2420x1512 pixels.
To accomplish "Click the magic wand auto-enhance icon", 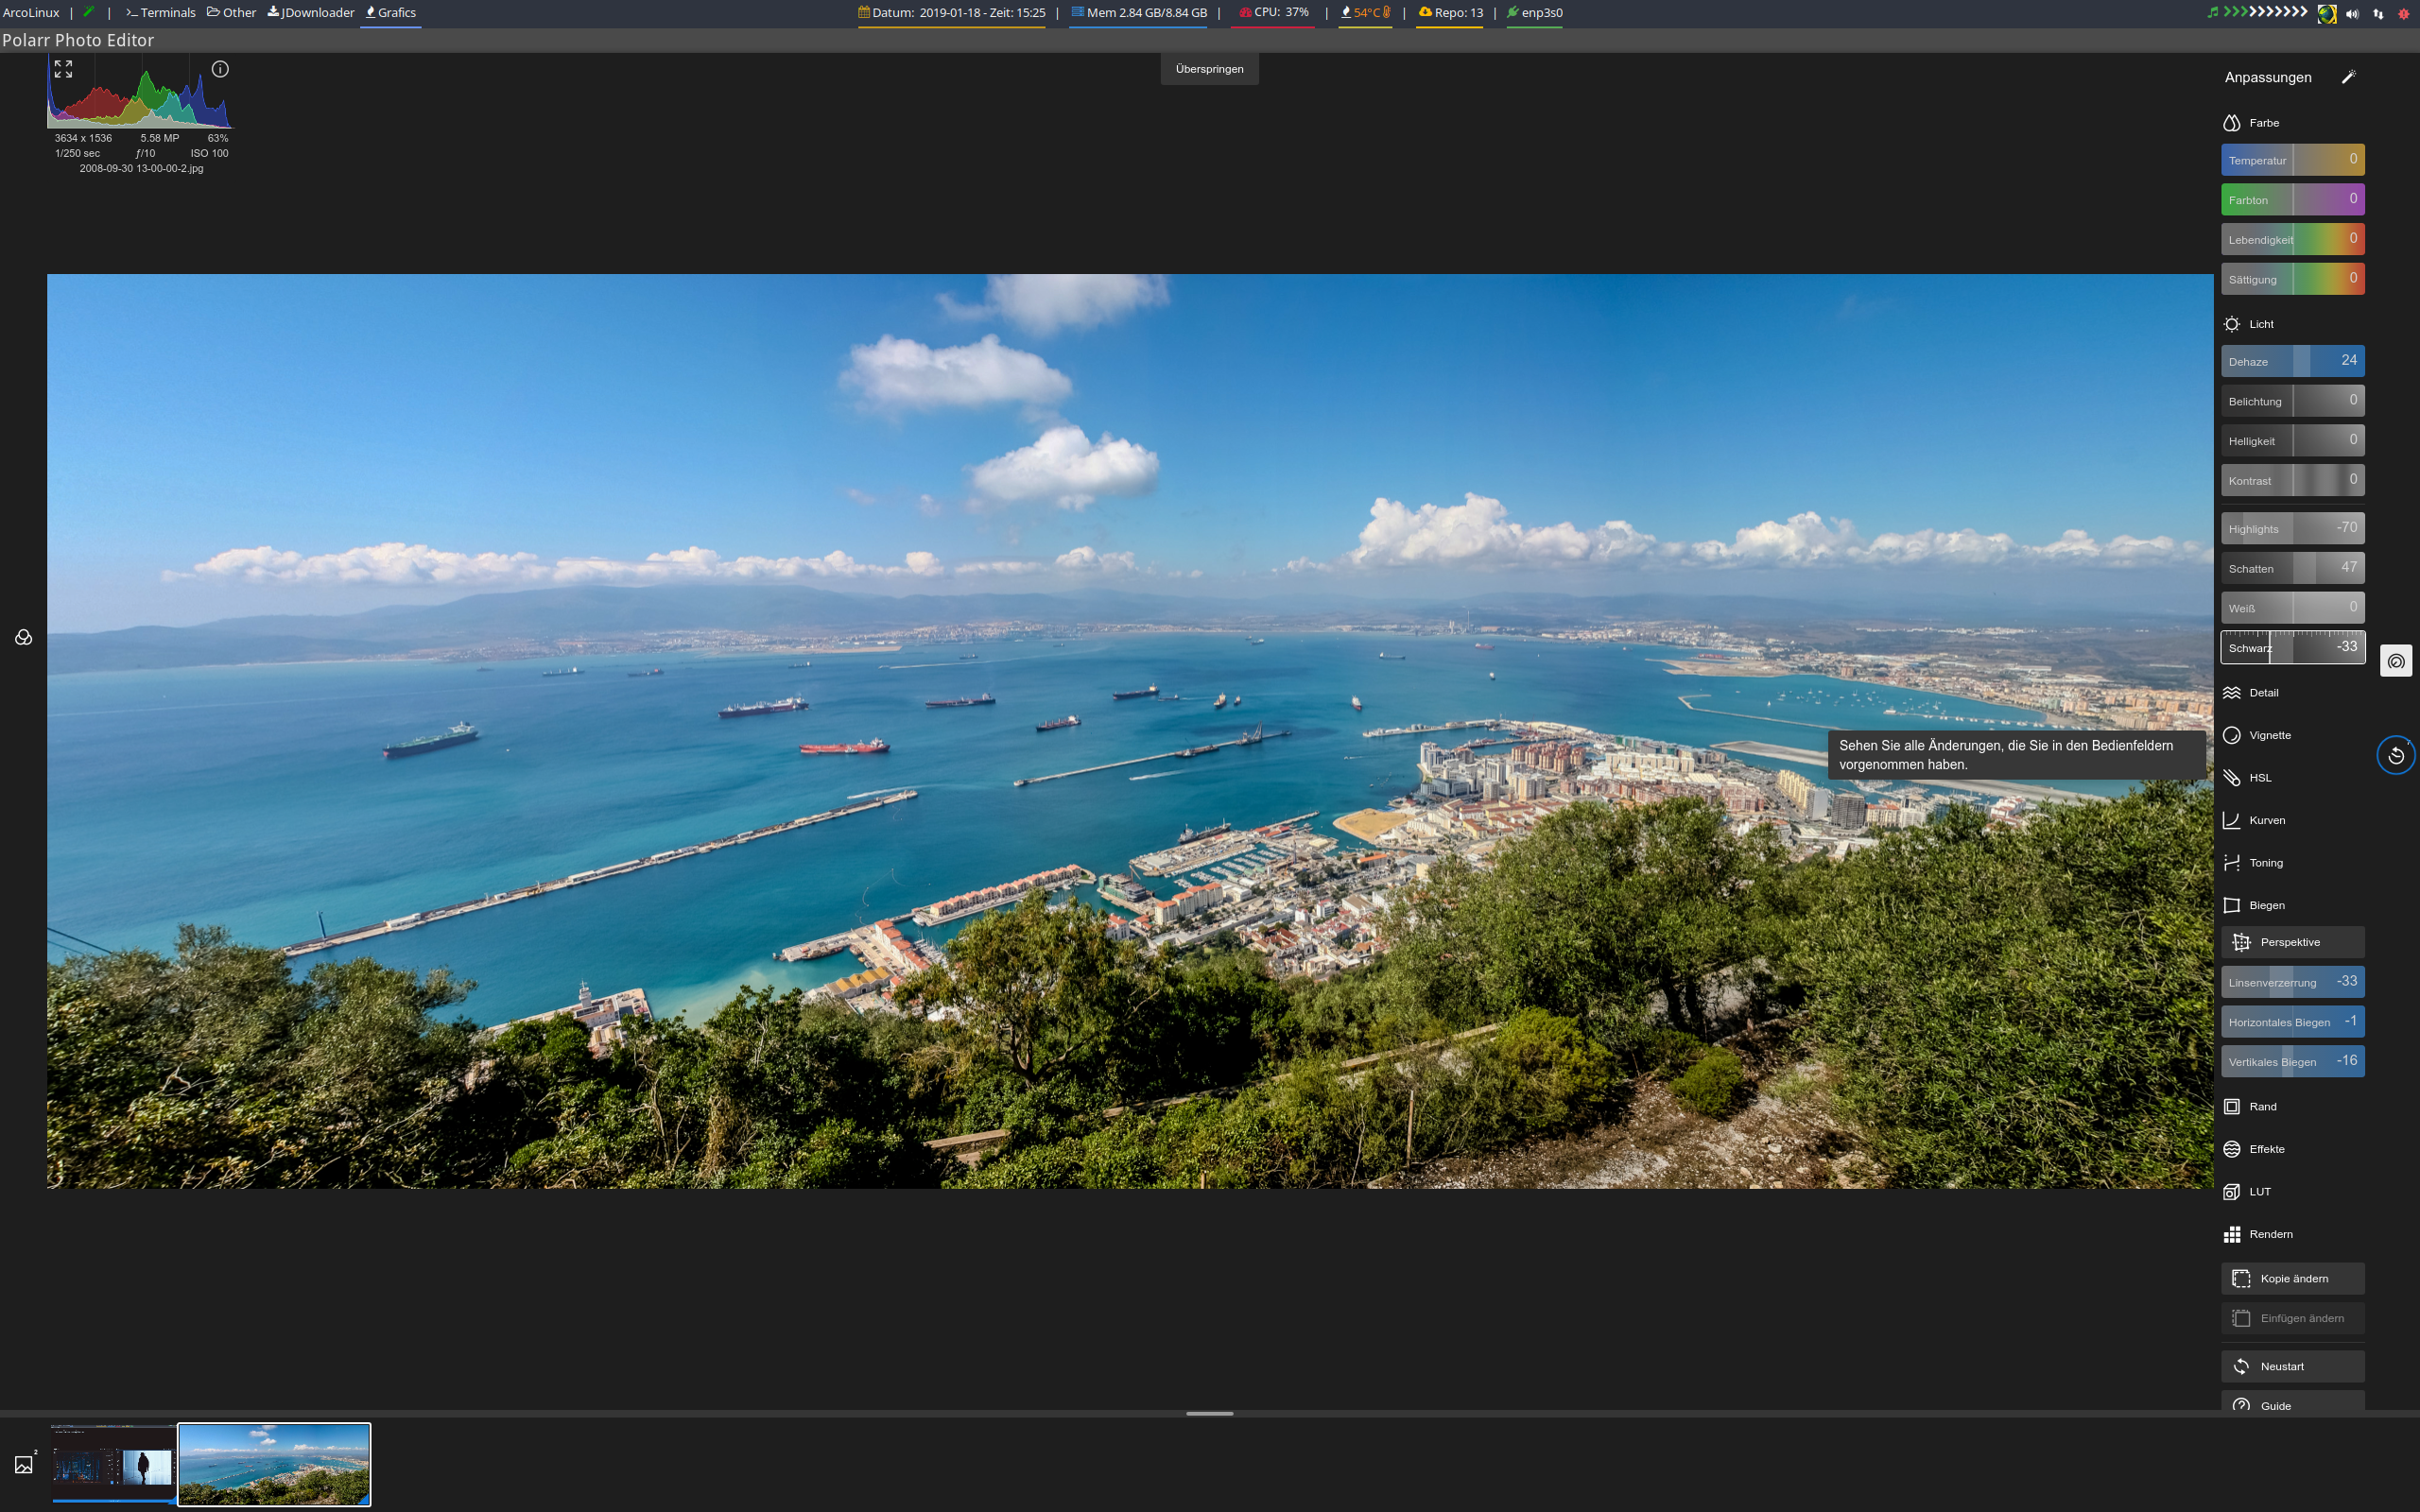I will point(2349,77).
